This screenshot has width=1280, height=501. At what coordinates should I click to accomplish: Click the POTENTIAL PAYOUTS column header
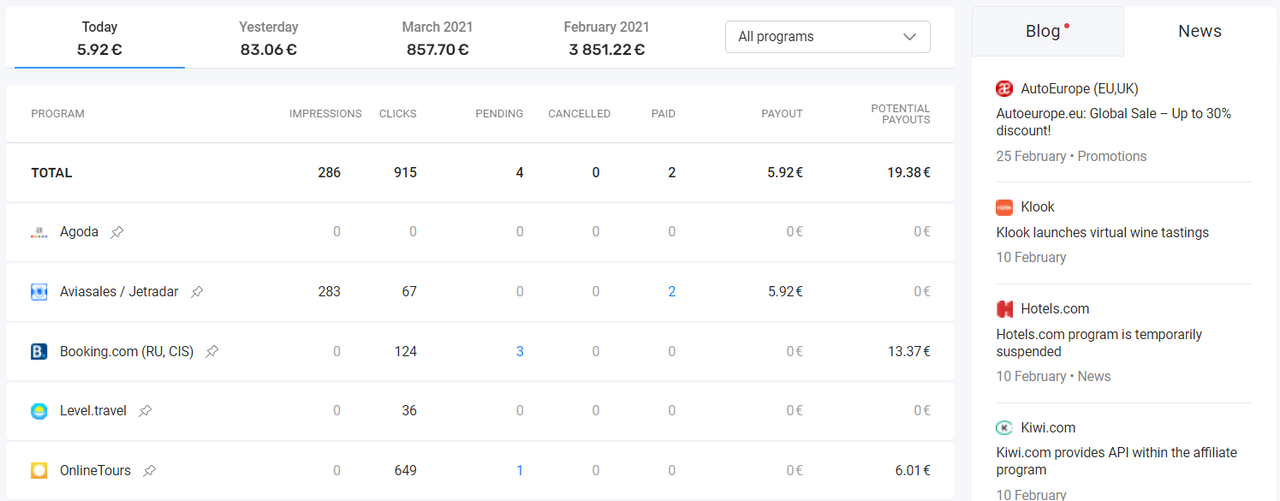point(900,114)
